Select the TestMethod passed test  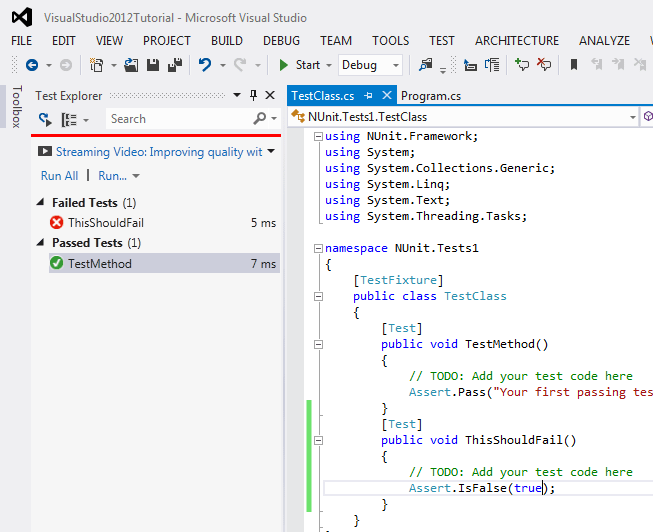point(164,263)
